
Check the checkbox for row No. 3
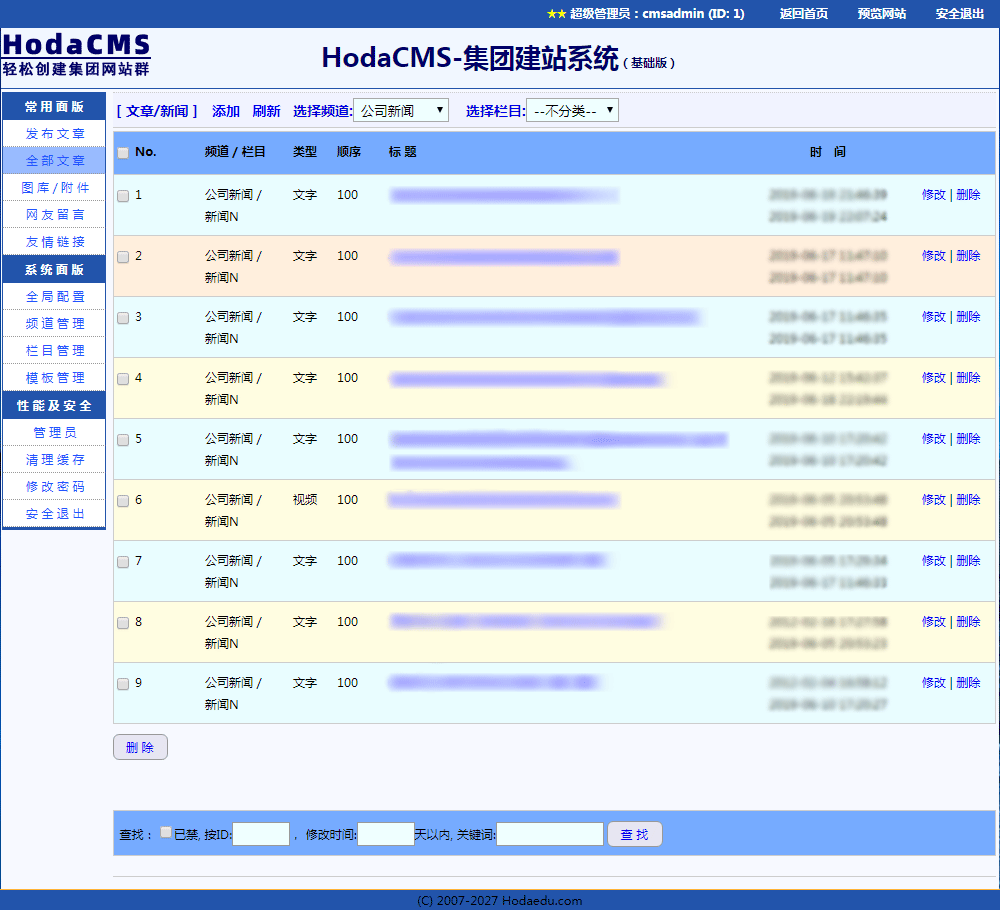[123, 318]
